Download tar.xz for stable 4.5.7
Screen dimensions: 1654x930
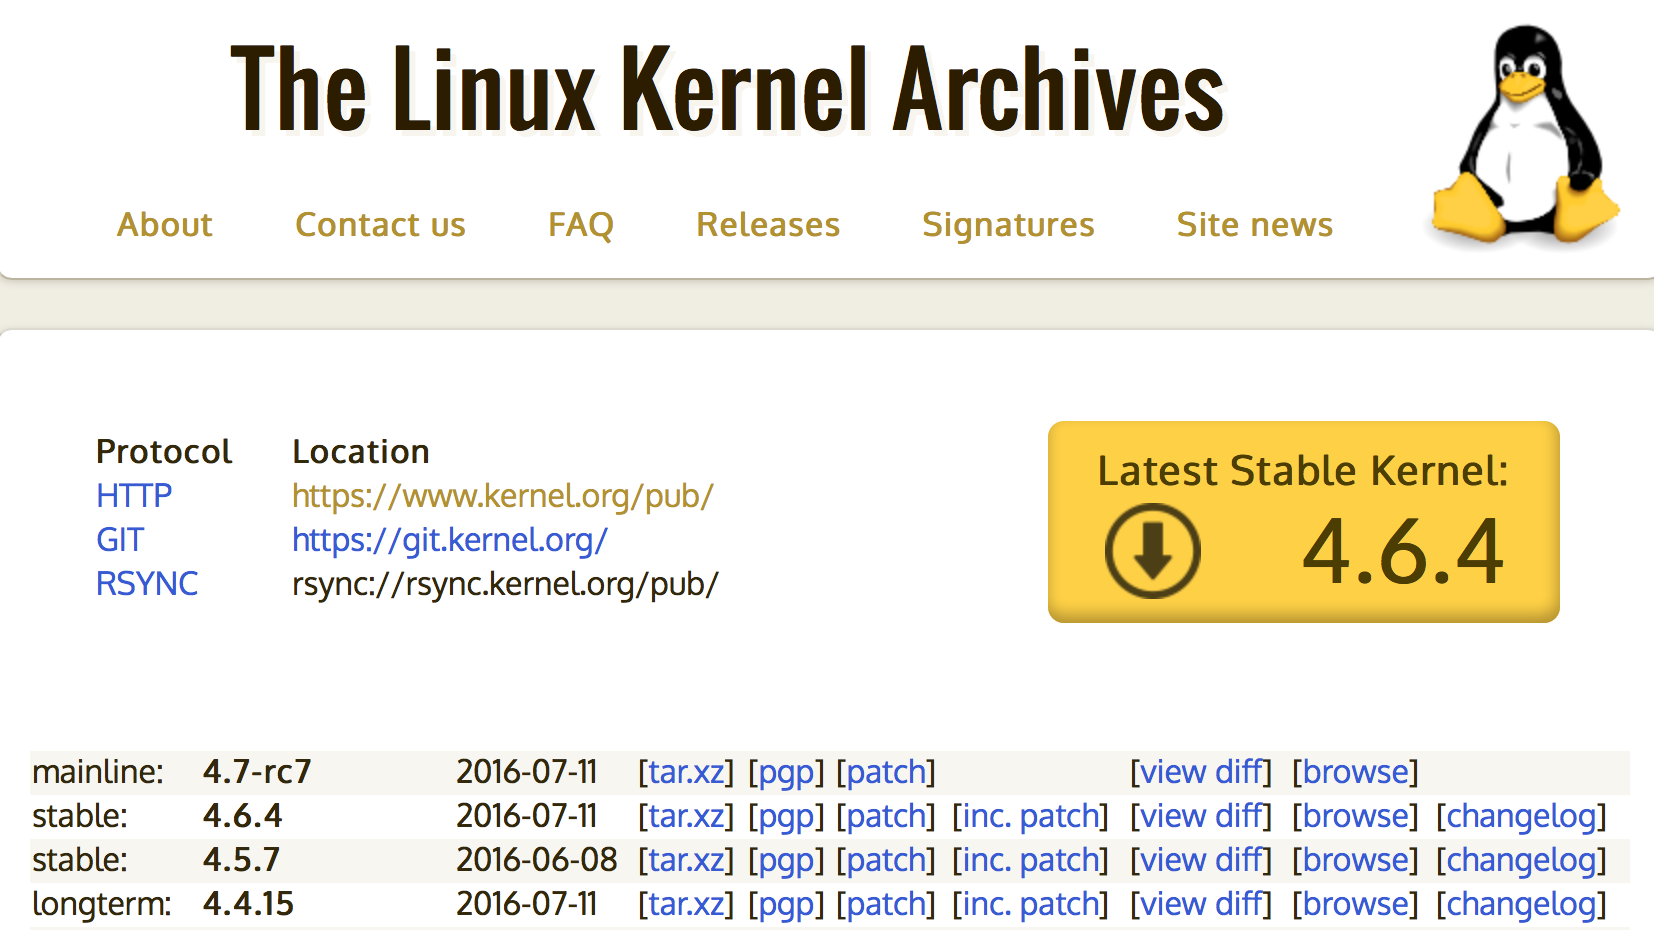[686, 860]
